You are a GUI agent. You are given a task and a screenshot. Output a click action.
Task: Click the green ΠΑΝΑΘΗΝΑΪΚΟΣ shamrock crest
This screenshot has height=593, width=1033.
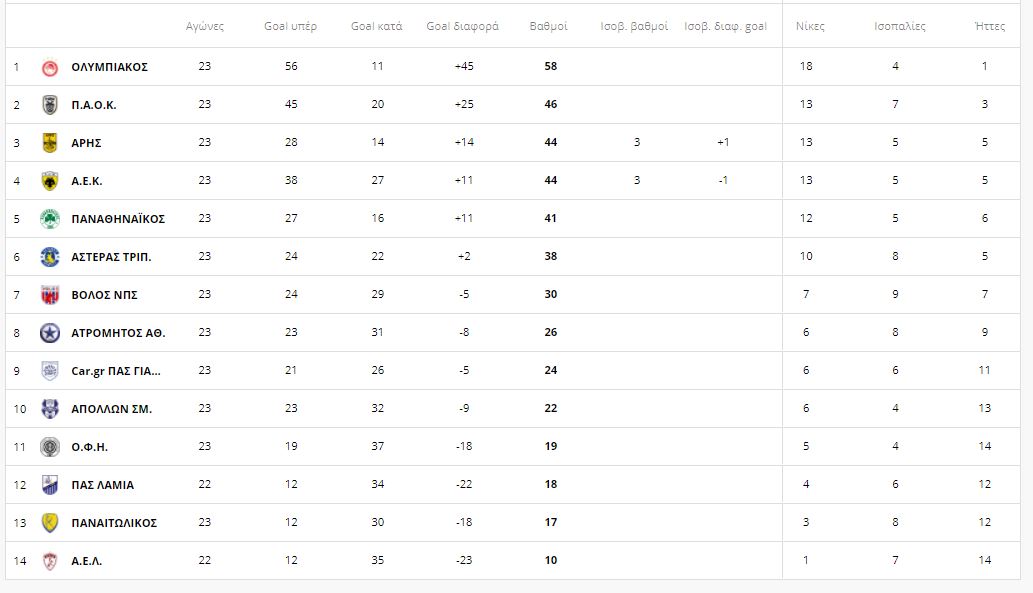click(50, 219)
